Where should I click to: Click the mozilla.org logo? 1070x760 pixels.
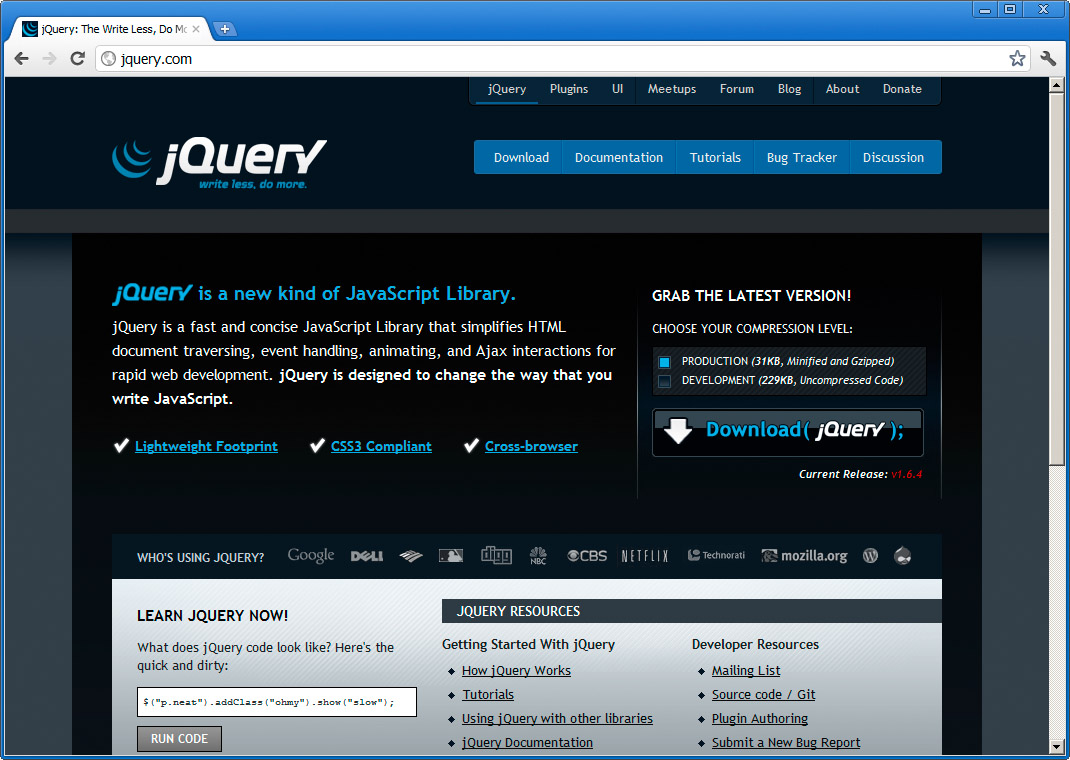805,556
